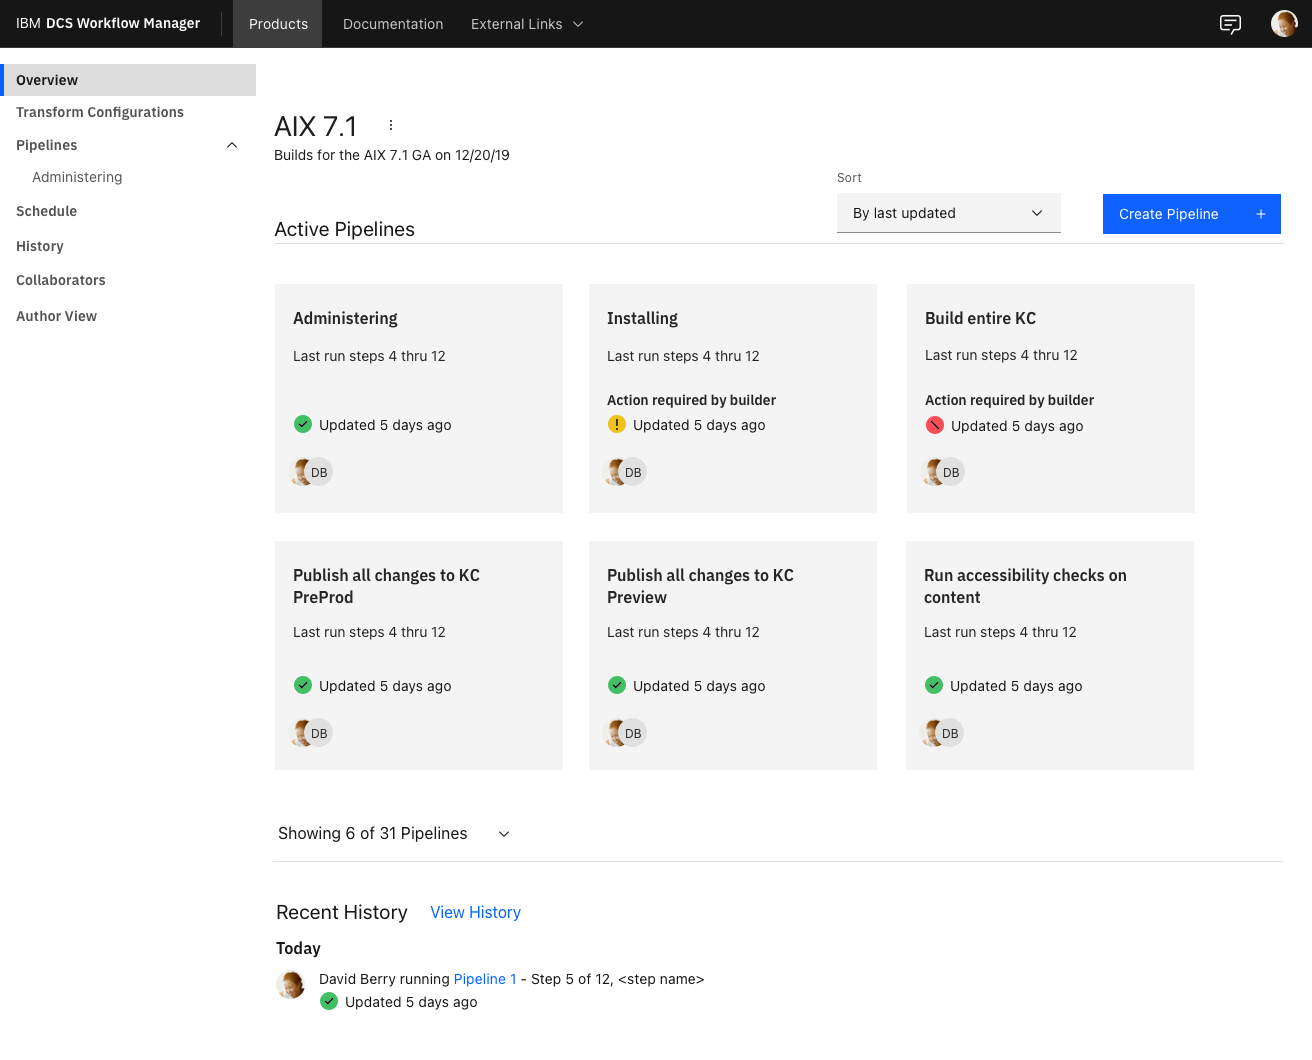Open Administering under Pipelines in sidebar
The height and width of the screenshot is (1060, 1312).
(77, 177)
